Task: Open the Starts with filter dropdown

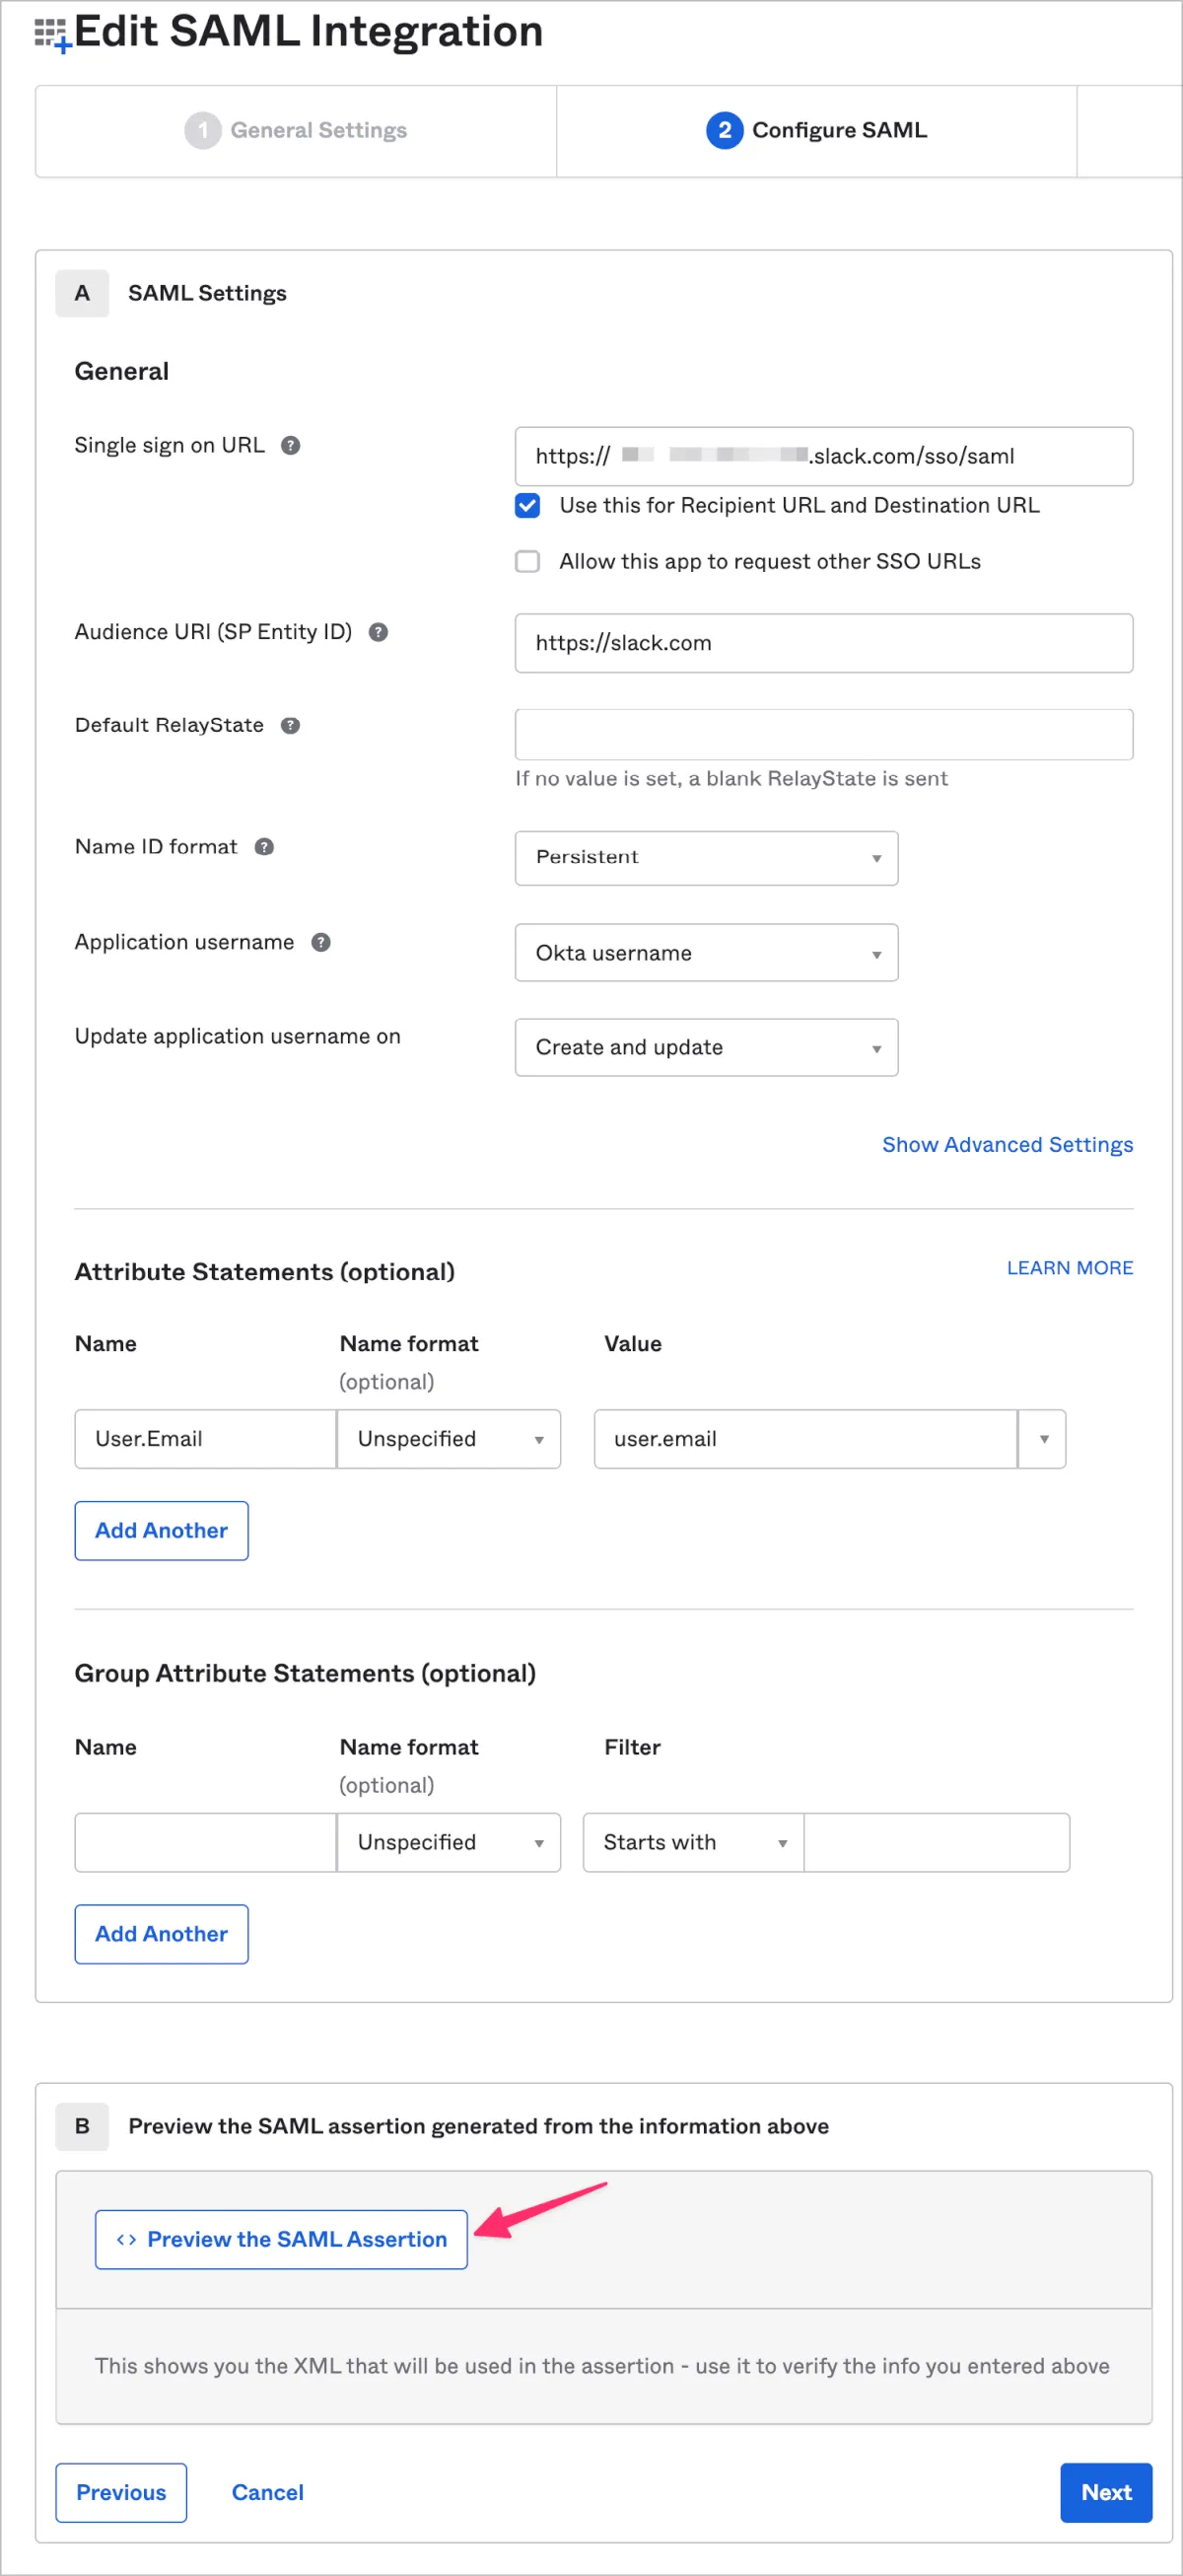Action: pos(693,1842)
